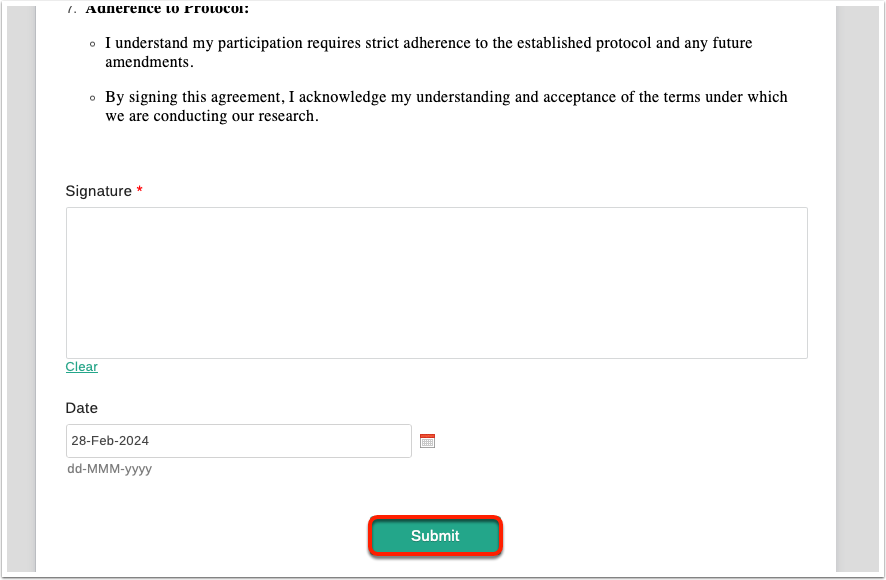886x580 pixels.
Task: Click inside the empty Signature drawing box
Action: [436, 283]
